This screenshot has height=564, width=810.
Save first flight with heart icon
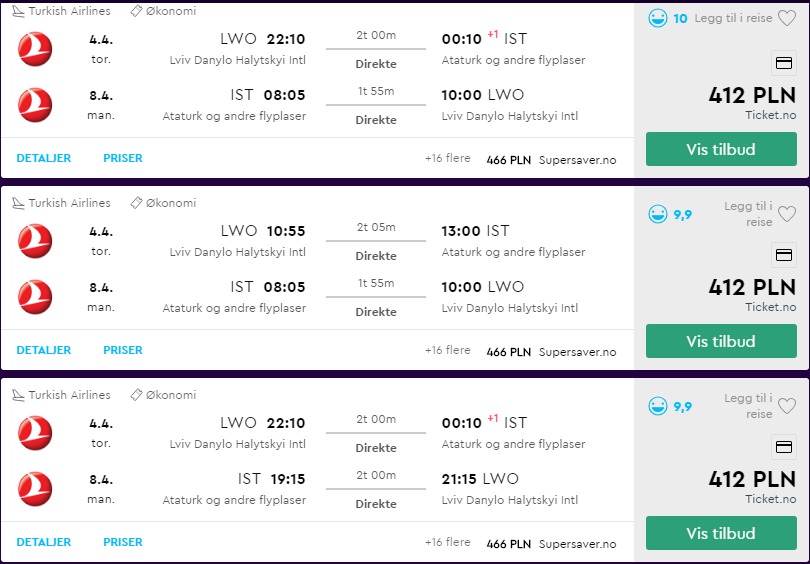pos(787,19)
